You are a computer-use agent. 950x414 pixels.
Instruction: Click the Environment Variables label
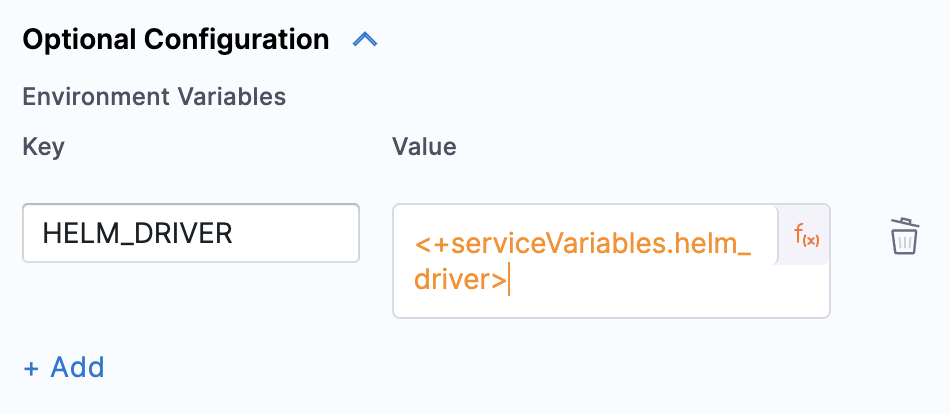(x=154, y=97)
